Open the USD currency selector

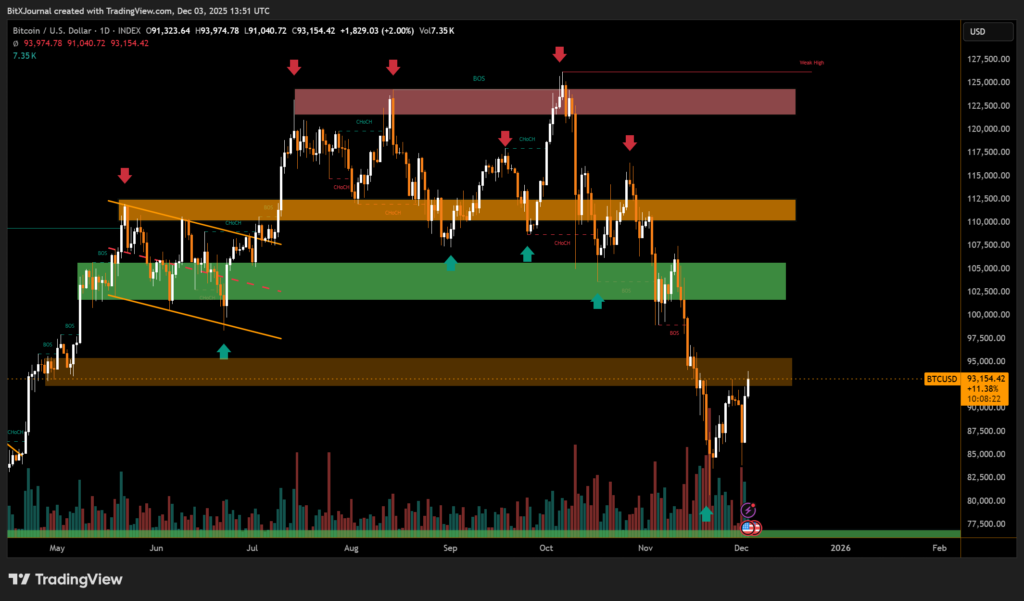coord(978,32)
